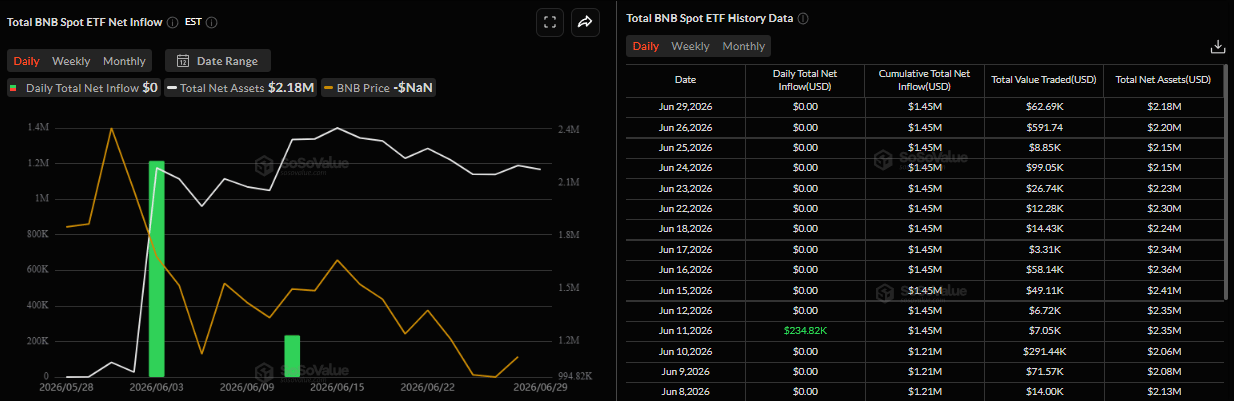Click the $2.06M net assets cell
This screenshot has width=1234, height=401.
pos(1163,352)
